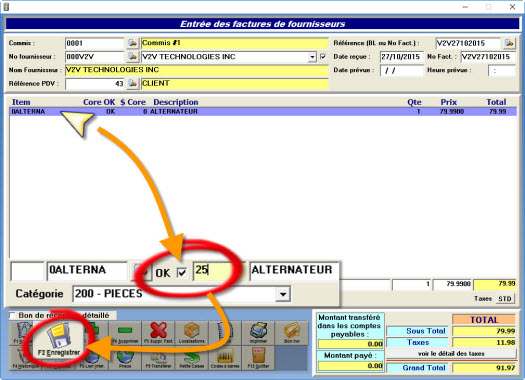Save with the F2 Enregistrer button
525x380 pixels.
59,339
